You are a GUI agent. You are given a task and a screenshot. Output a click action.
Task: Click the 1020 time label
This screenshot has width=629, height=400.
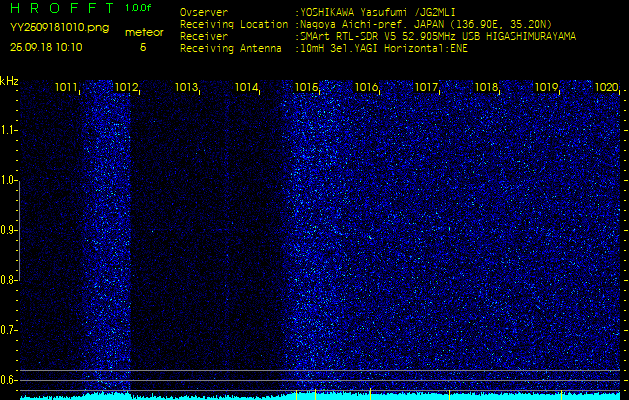coord(606,87)
